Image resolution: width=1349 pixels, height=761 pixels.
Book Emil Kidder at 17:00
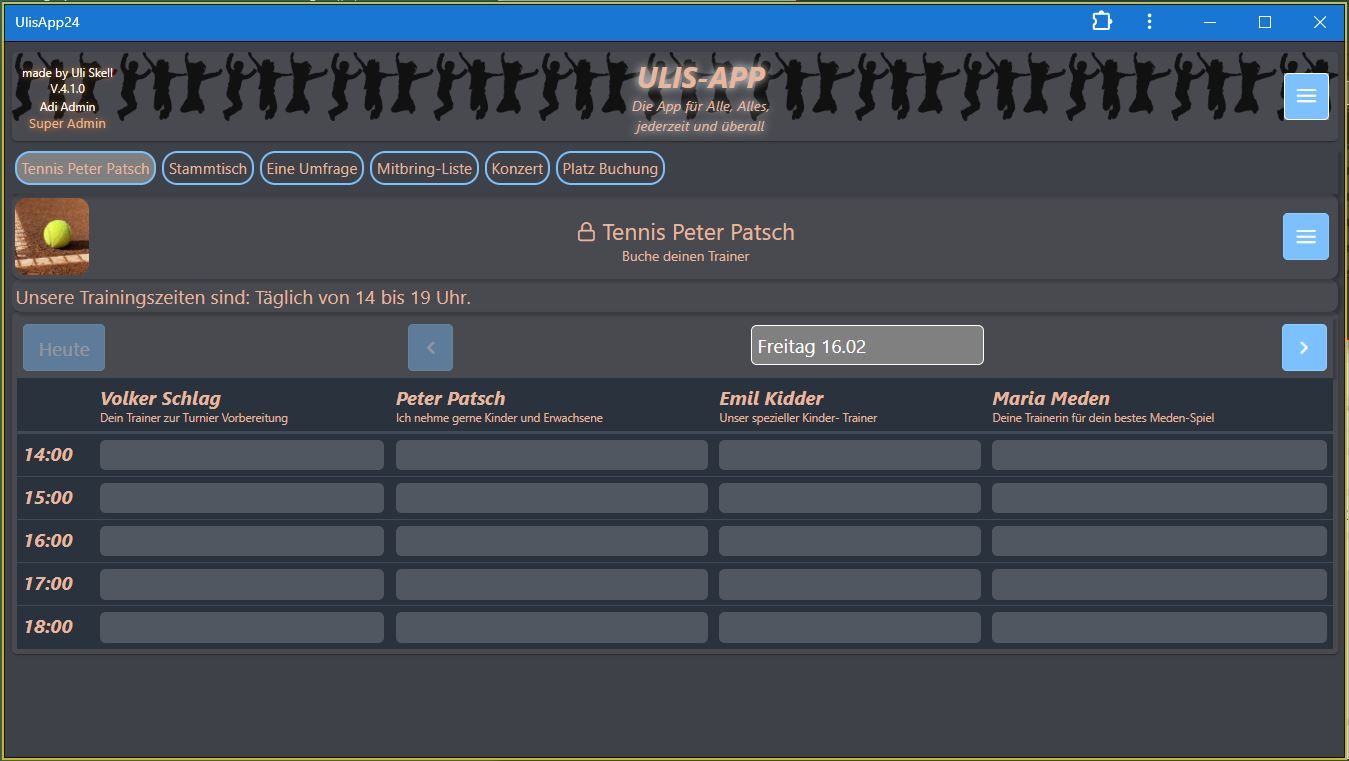click(849, 584)
